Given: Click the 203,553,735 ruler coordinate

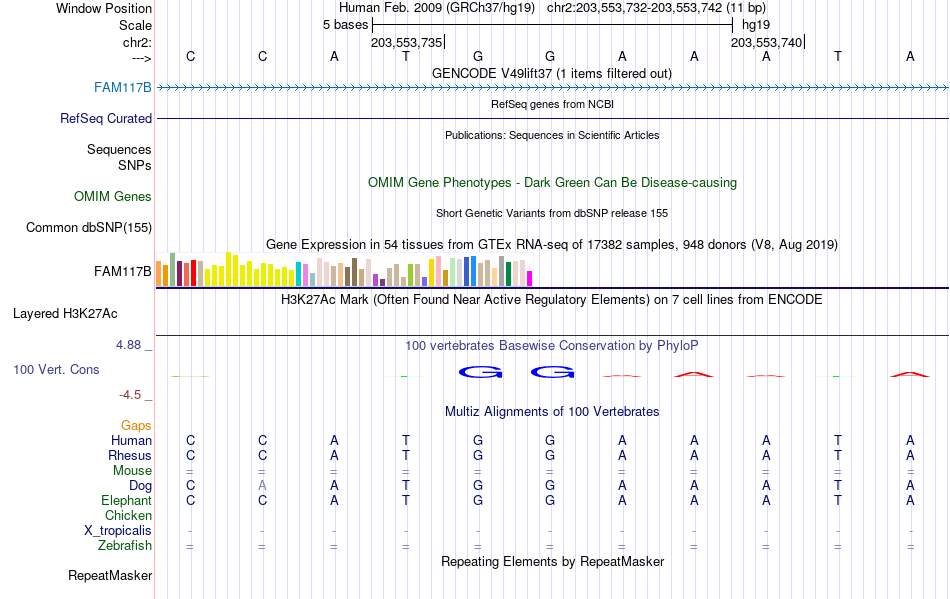Looking at the screenshot, I should (407, 42).
